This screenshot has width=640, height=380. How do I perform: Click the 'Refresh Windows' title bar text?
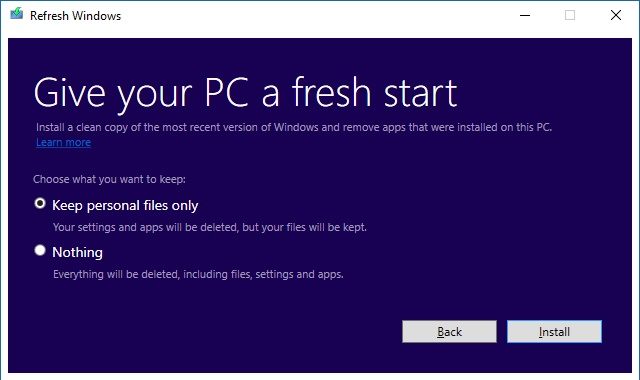point(76,16)
